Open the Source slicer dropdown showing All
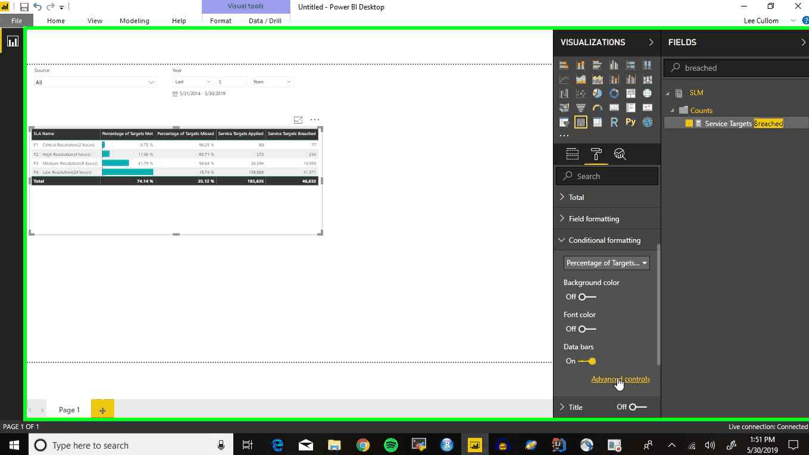Image resolution: width=809 pixels, height=455 pixels. (x=94, y=83)
